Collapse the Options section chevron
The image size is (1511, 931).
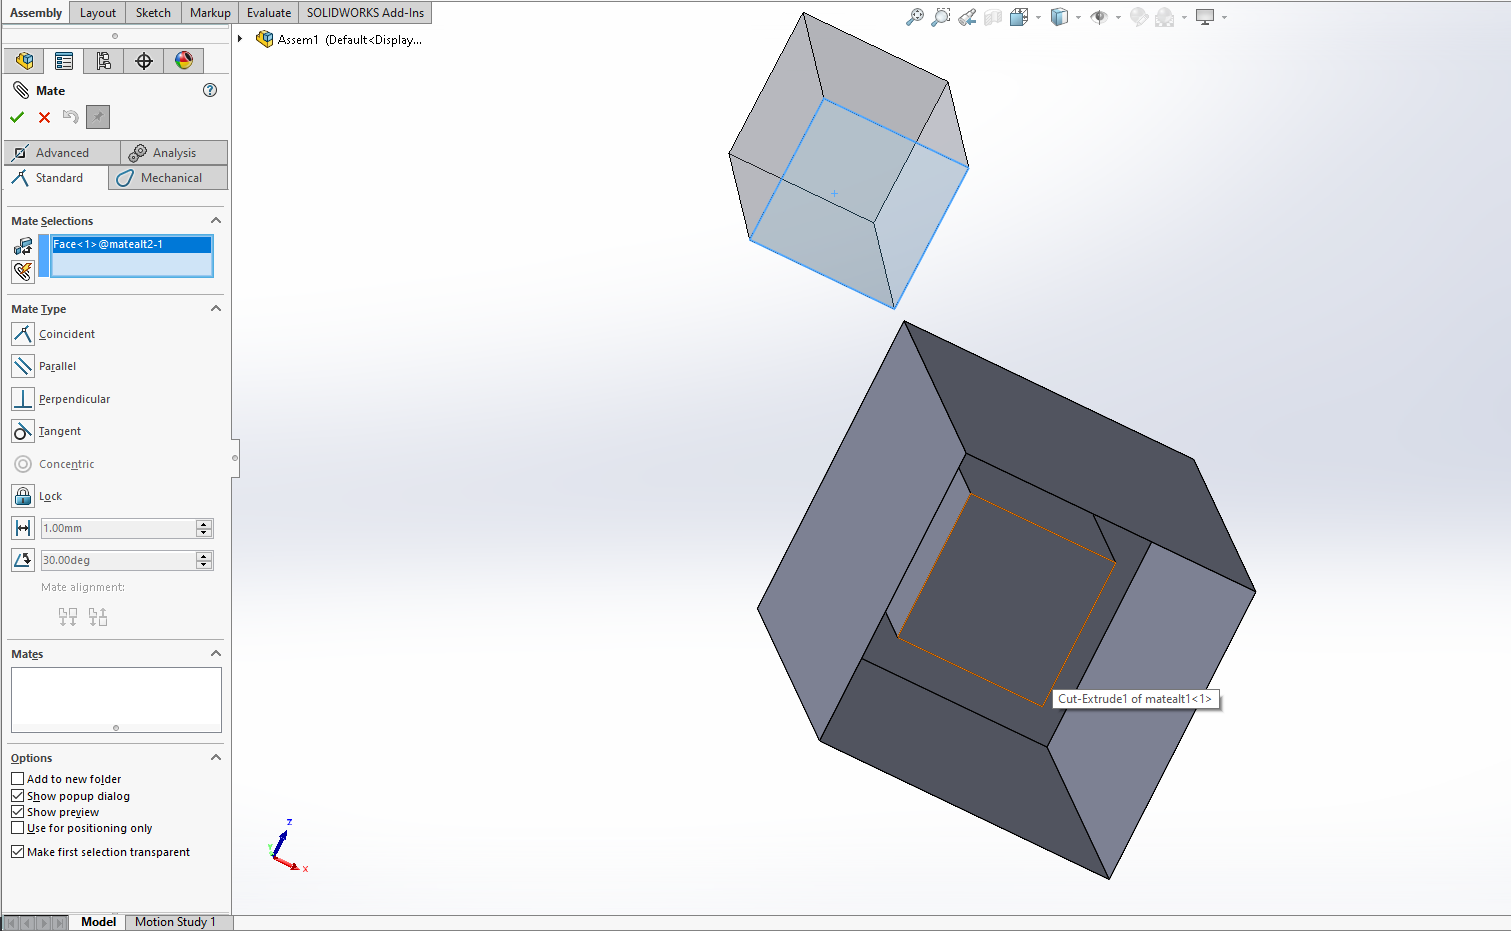[x=215, y=758]
